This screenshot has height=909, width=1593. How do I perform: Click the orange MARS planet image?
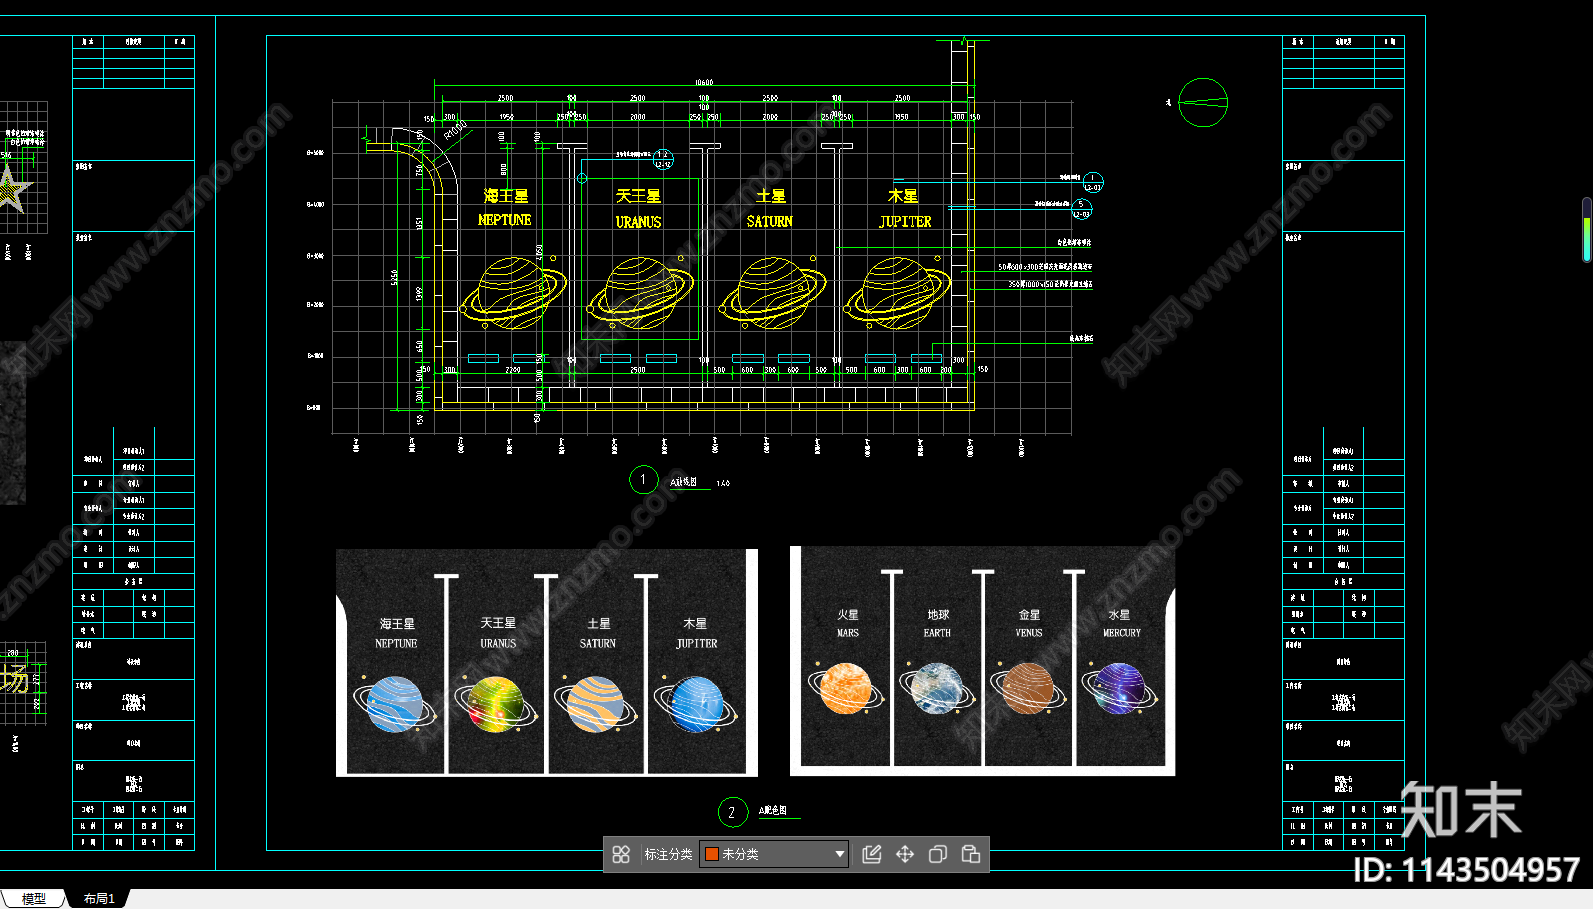click(846, 688)
